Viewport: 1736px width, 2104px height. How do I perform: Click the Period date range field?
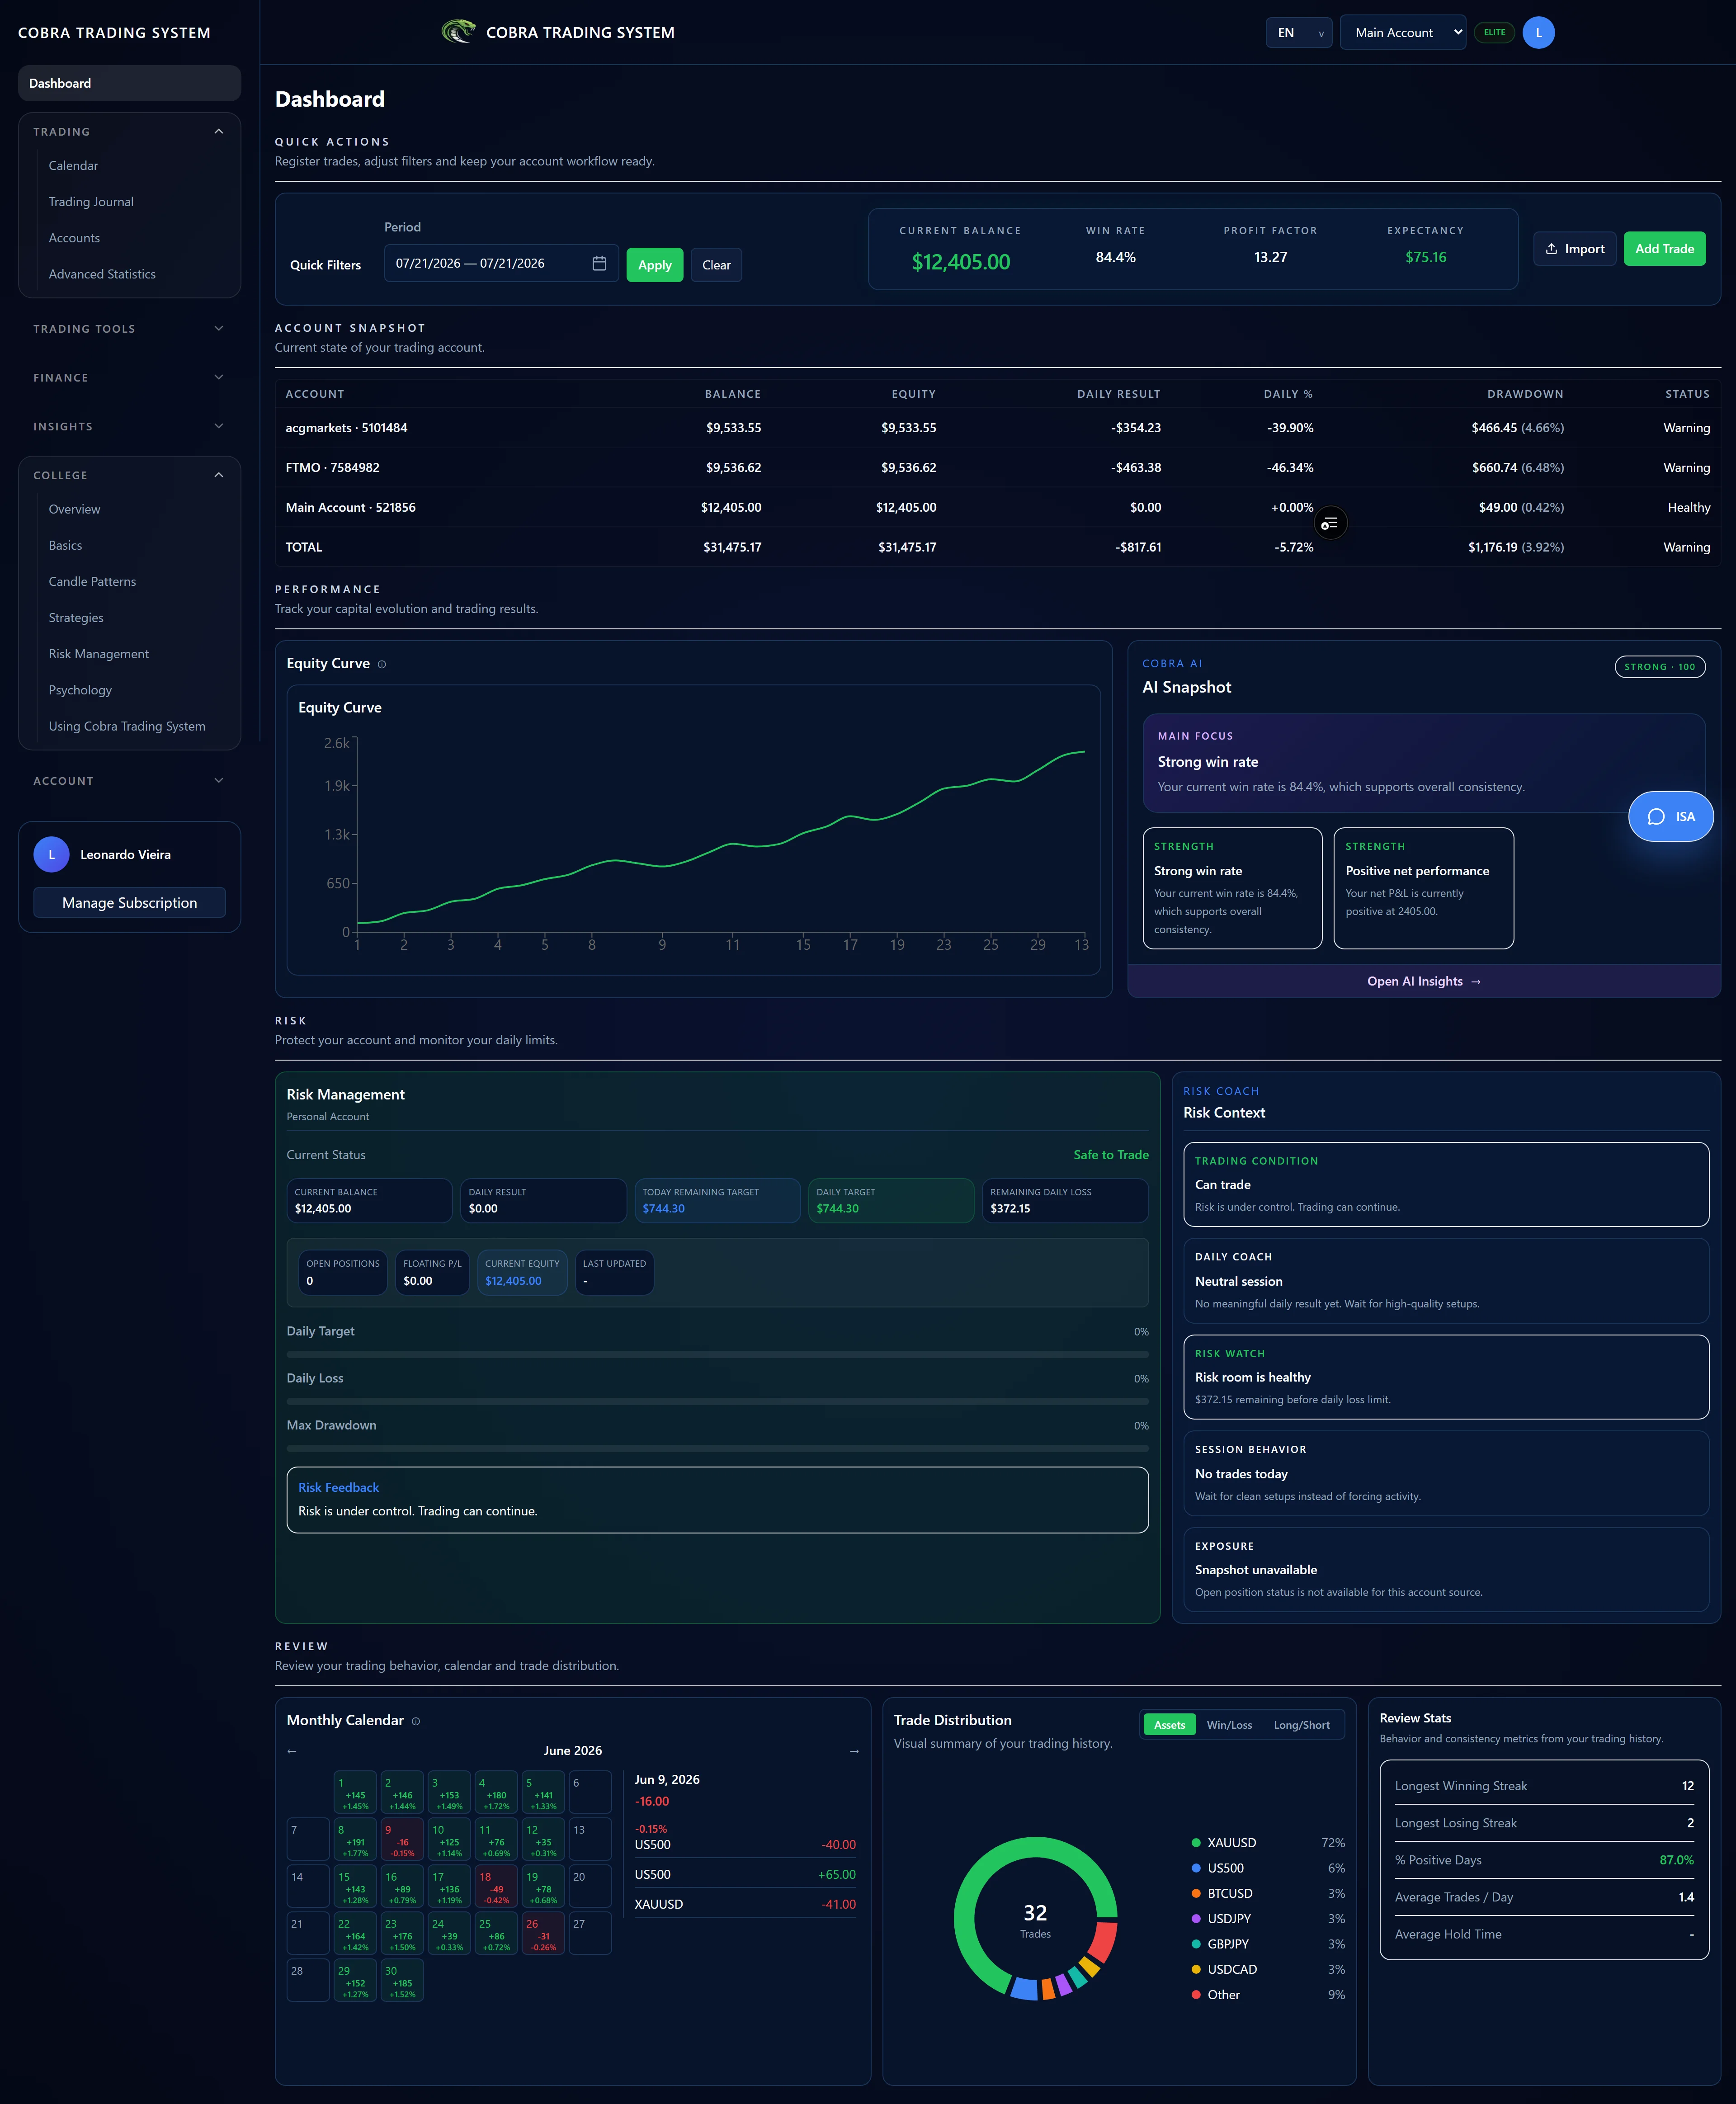tap(501, 263)
